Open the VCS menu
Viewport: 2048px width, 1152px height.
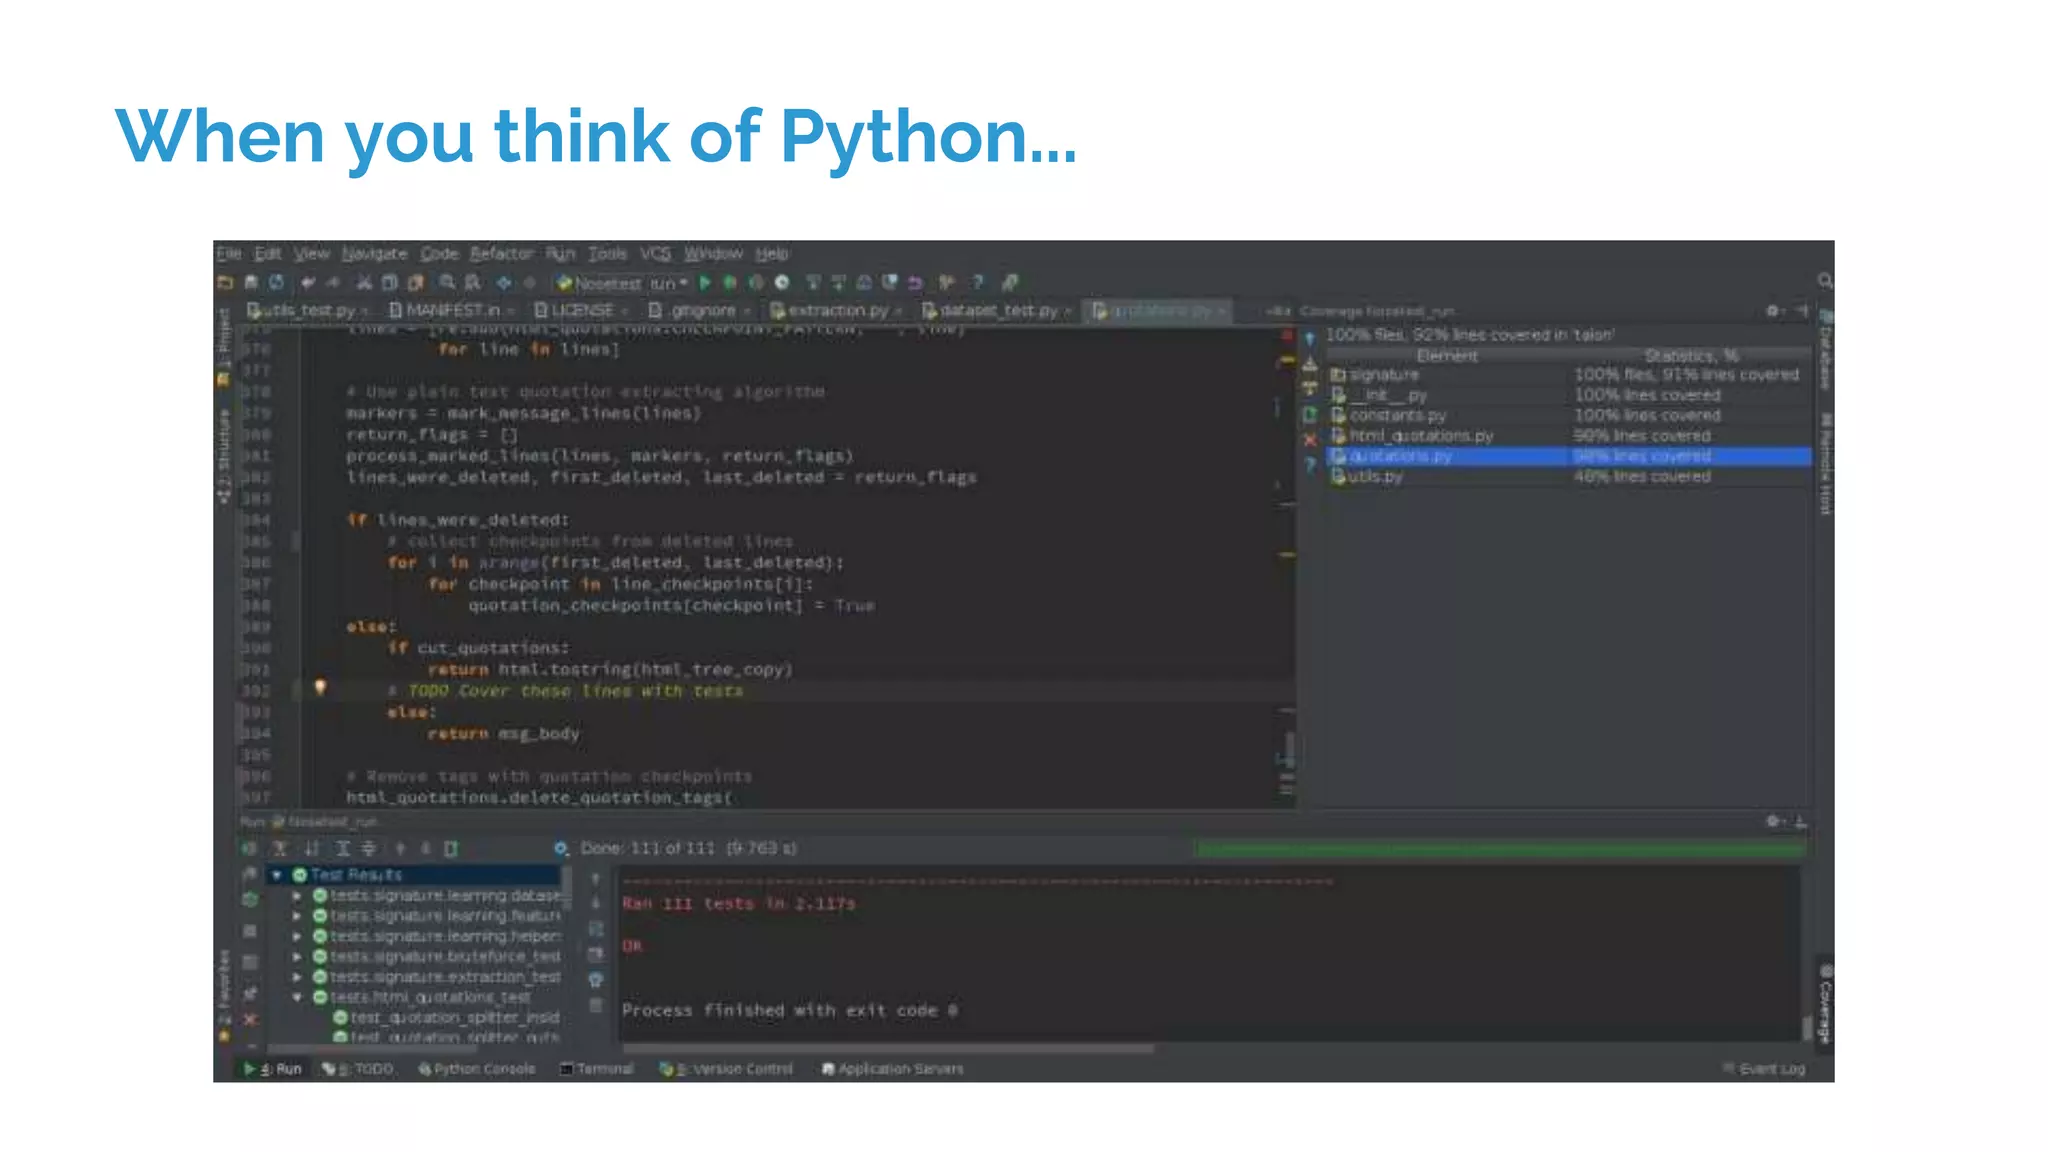(655, 253)
